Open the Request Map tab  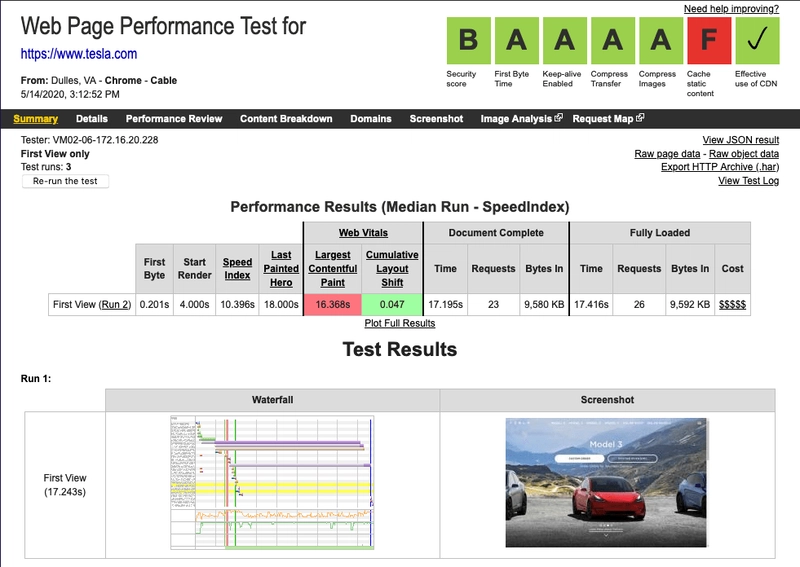[x=603, y=119]
